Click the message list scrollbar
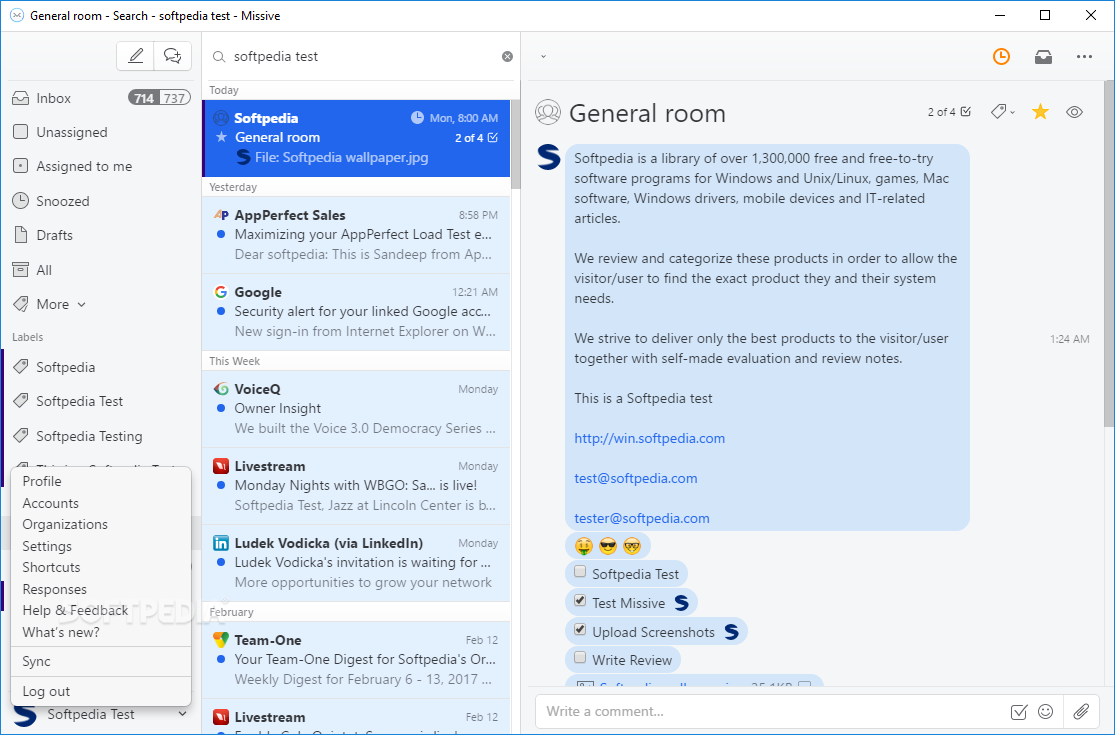This screenshot has height=735, width=1115. click(516, 144)
